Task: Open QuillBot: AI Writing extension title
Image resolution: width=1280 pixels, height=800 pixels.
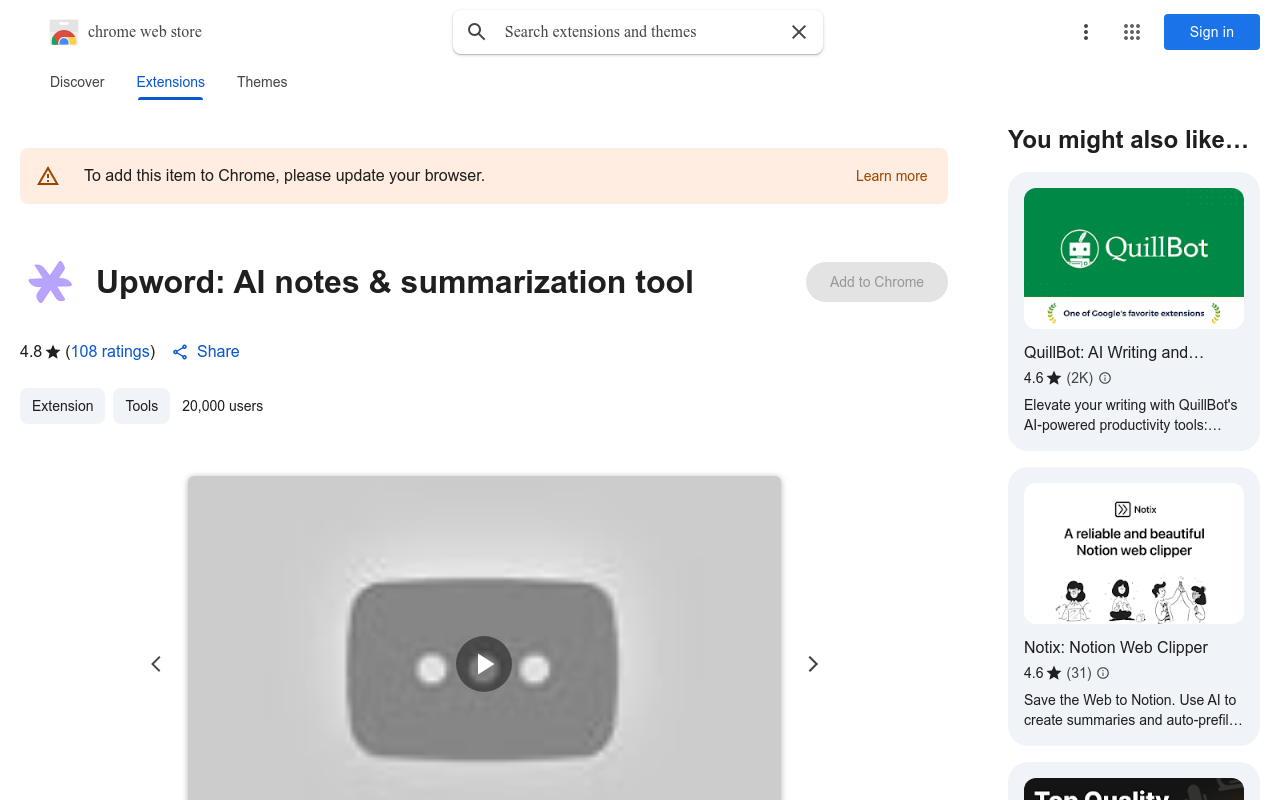Action: click(1114, 352)
